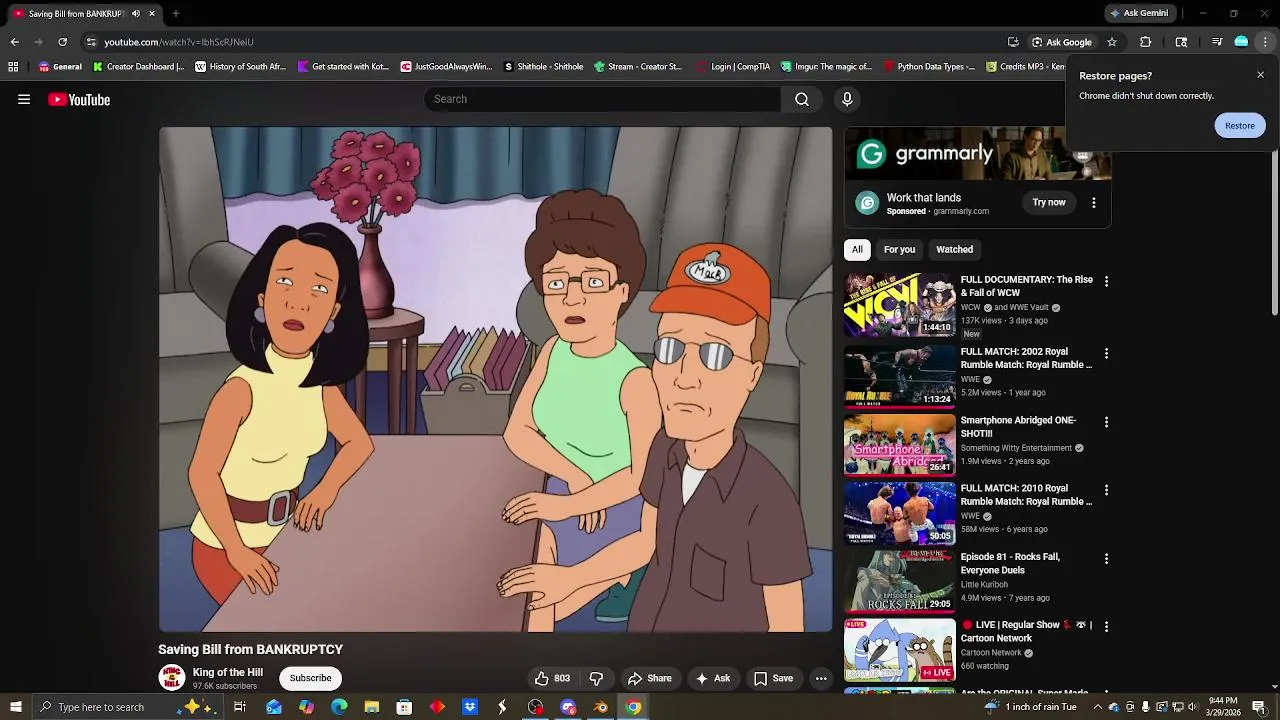Select the For you filter chip

pos(899,249)
